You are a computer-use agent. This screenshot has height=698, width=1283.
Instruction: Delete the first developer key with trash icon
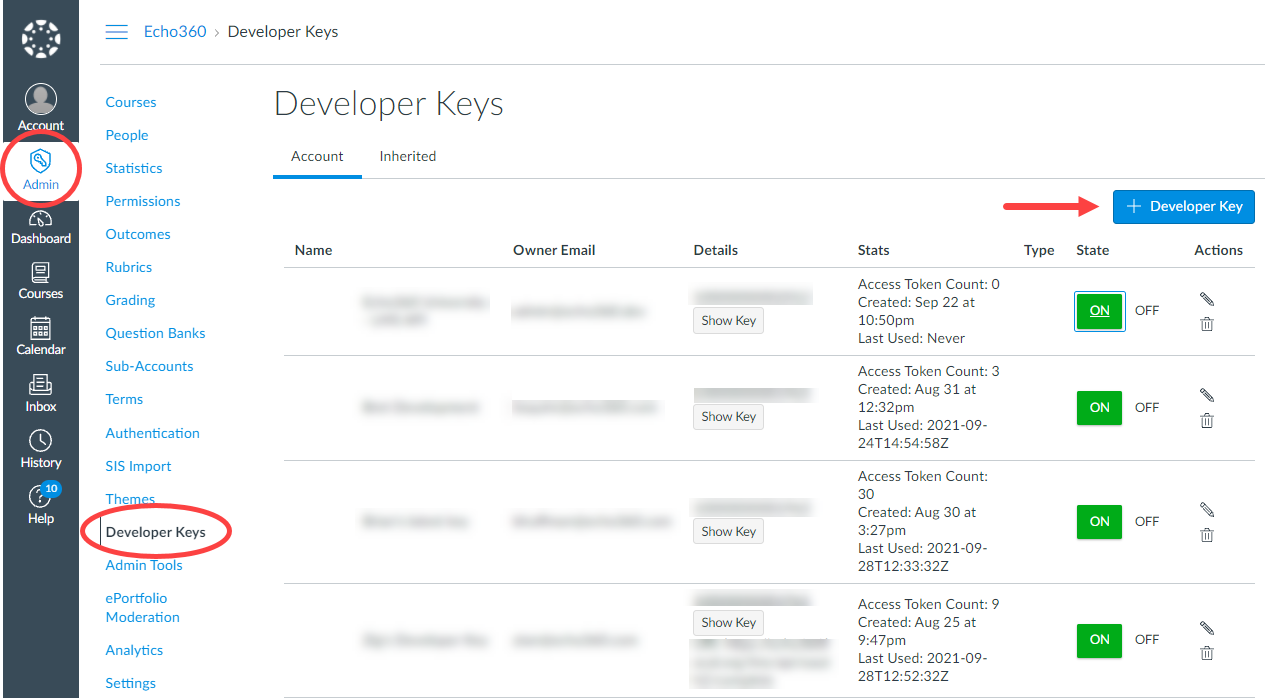tap(1207, 324)
